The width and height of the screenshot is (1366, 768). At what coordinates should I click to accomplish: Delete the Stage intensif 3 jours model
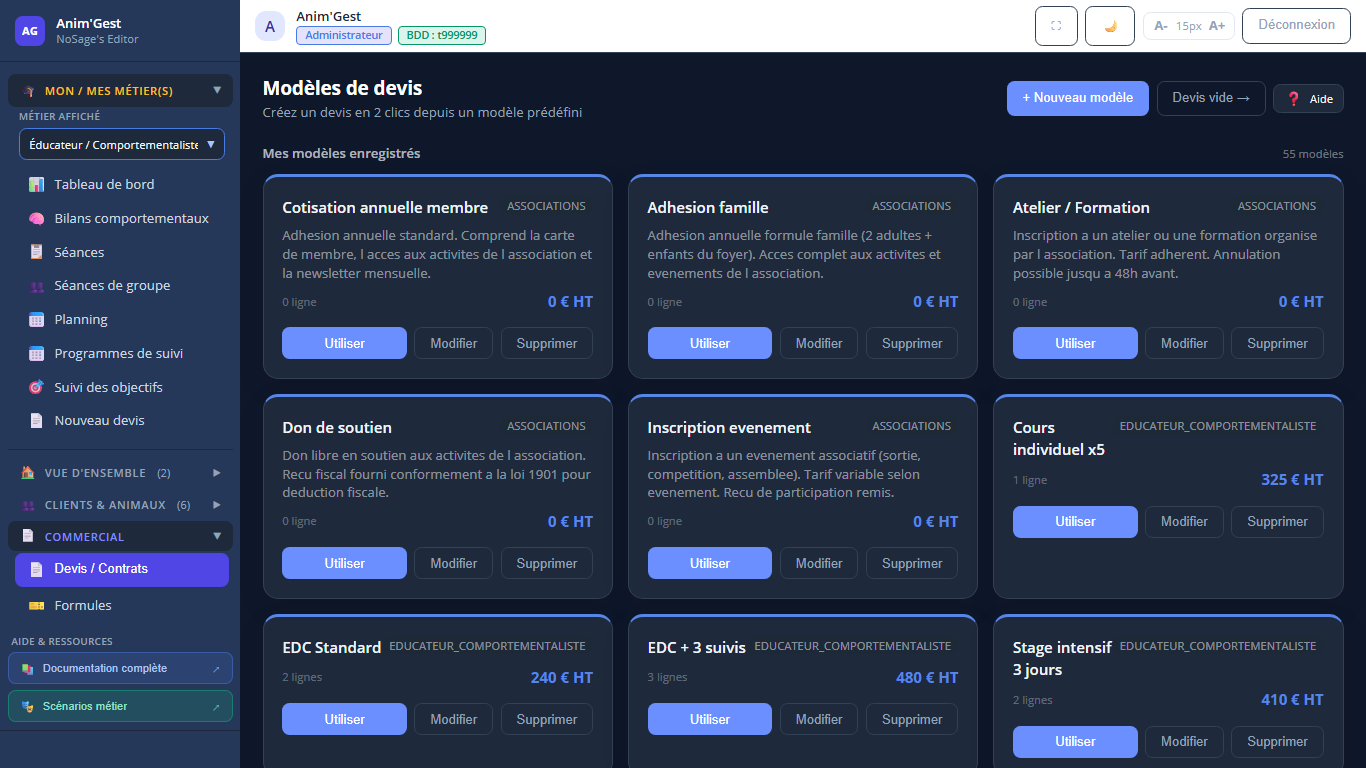coord(1277,741)
